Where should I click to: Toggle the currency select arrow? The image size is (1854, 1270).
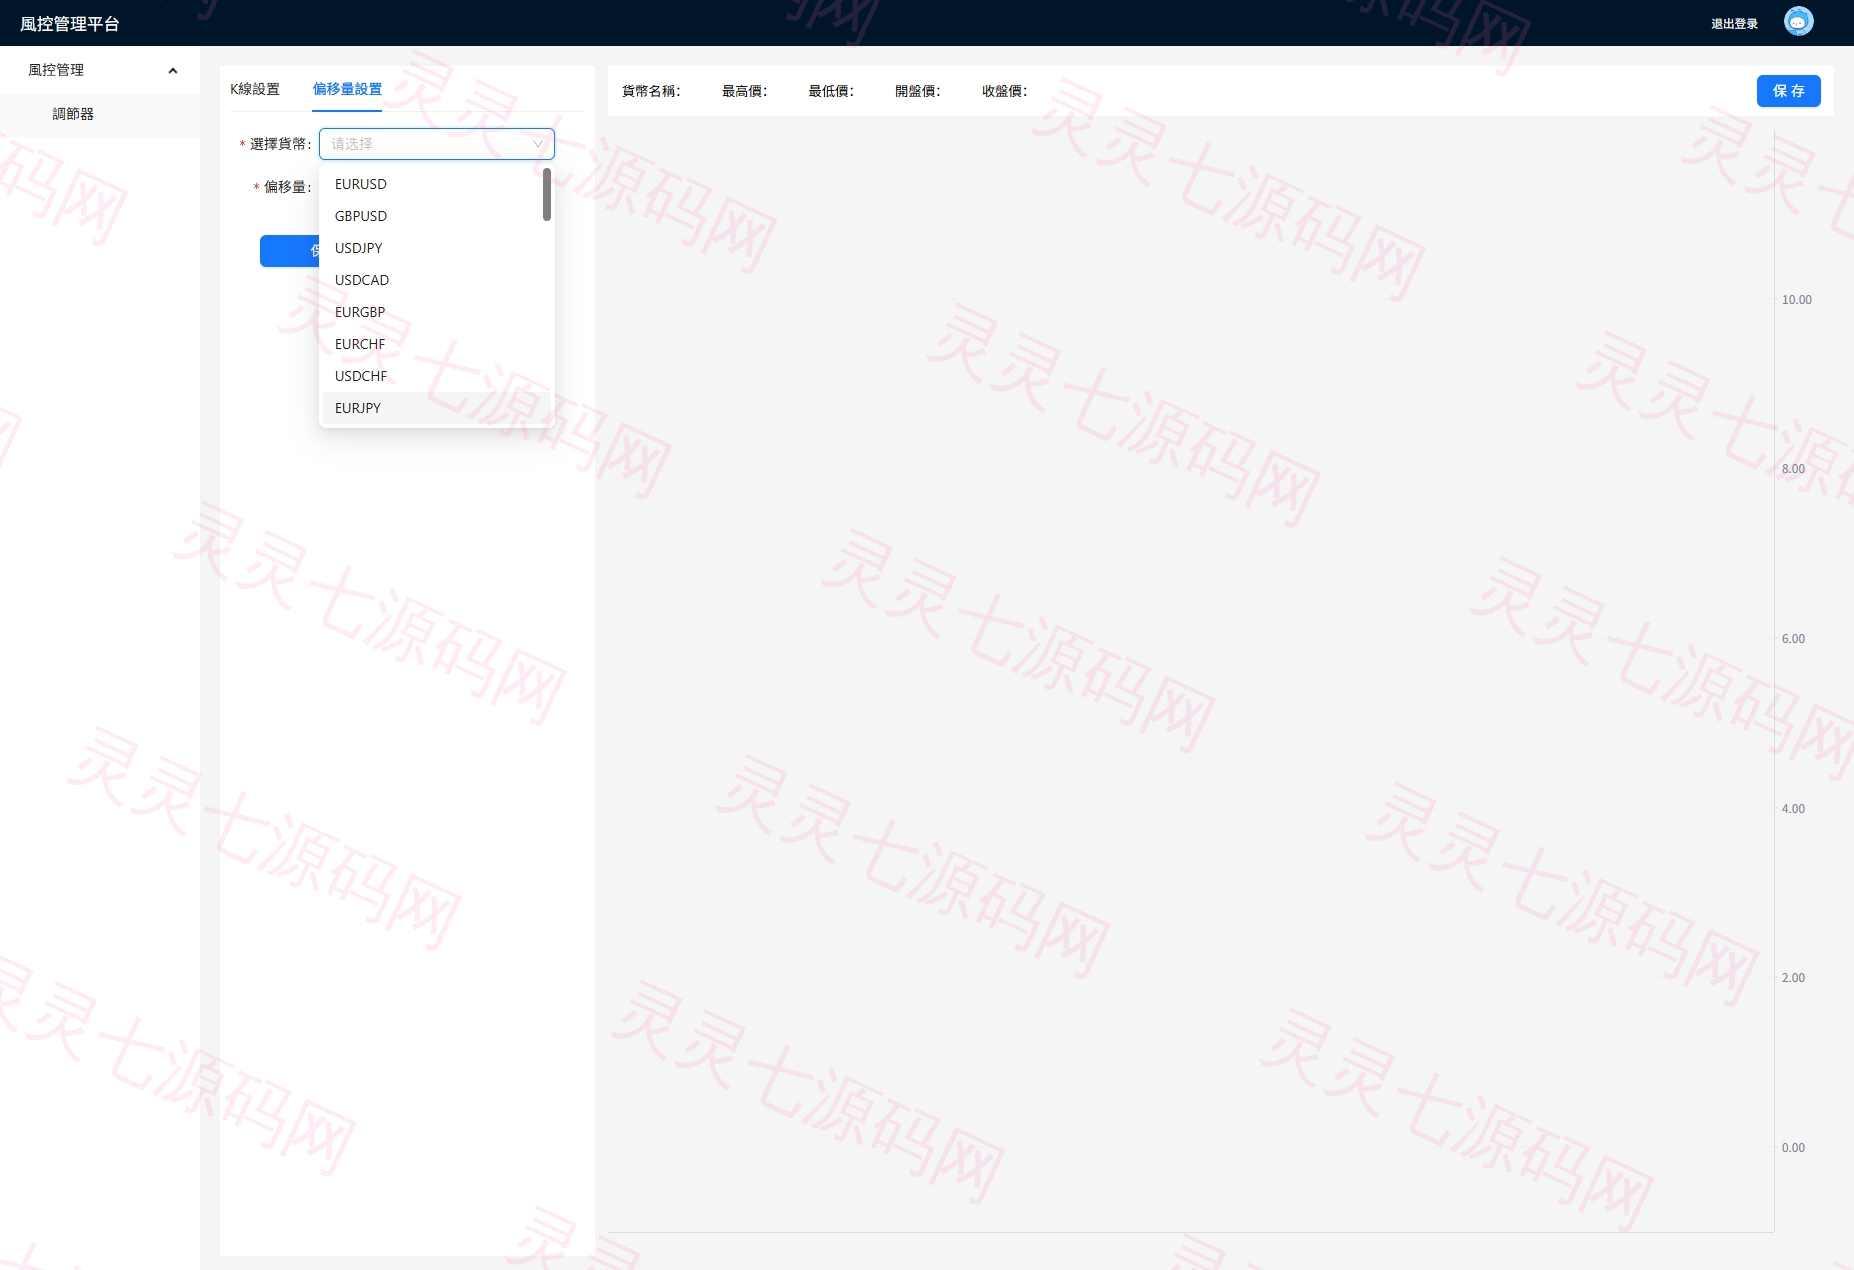(x=537, y=144)
